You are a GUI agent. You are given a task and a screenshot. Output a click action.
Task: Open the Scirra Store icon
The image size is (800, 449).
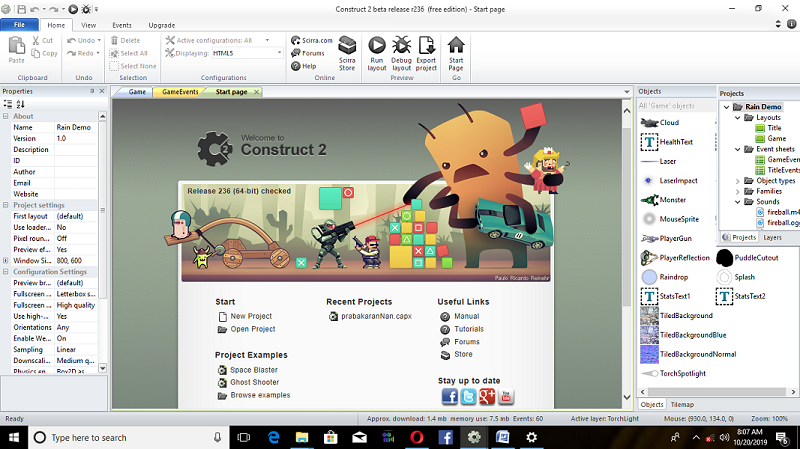click(347, 45)
